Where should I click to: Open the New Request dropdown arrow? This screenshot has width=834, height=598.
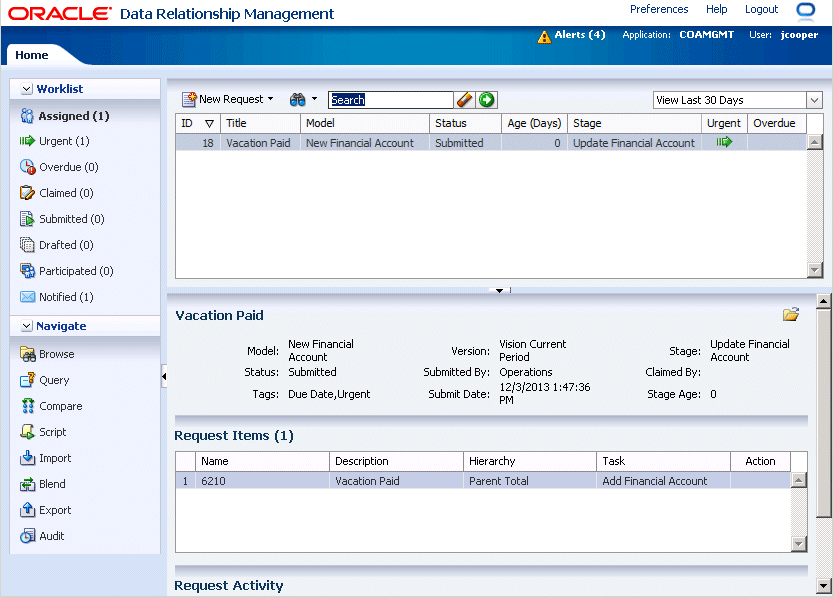pos(270,99)
